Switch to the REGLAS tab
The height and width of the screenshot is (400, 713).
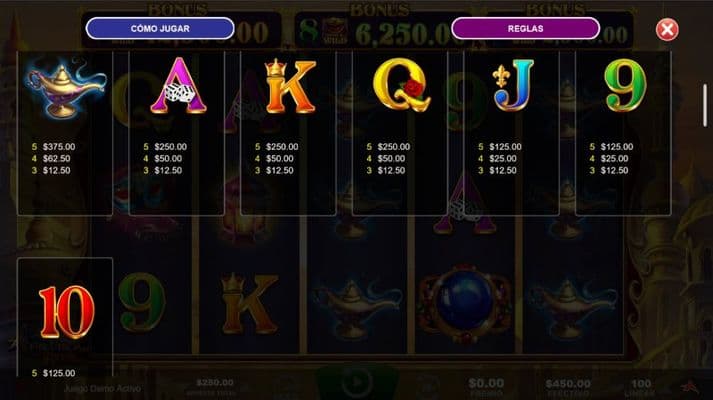click(x=525, y=29)
